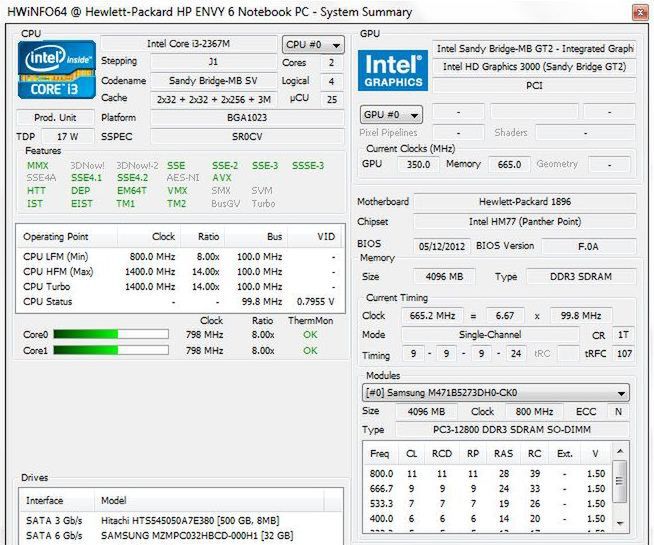This screenshot has height=545, width=654.
Task: Select the SAMSUNG MZMPC032HBCD-000H1 drive row
Action: coord(181,535)
